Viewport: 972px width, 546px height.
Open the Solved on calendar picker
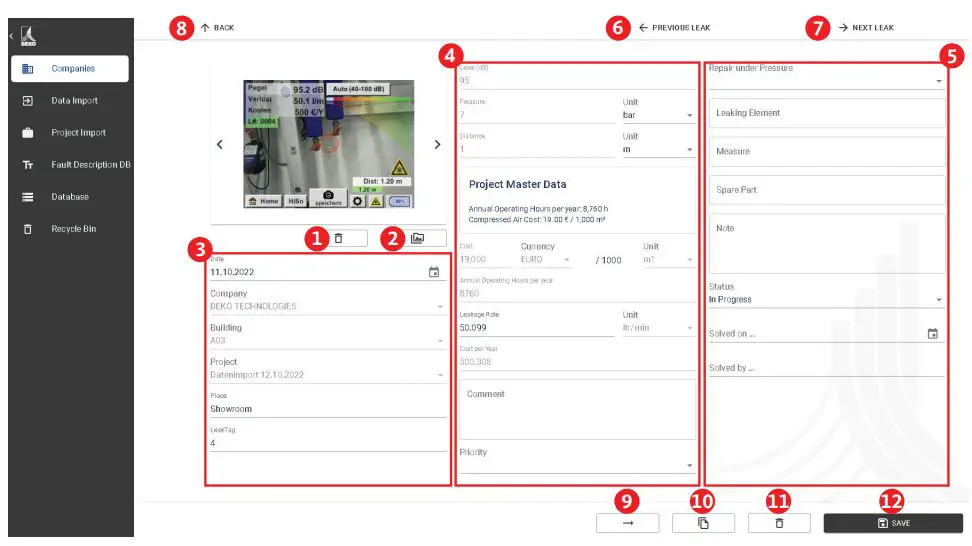(x=932, y=333)
